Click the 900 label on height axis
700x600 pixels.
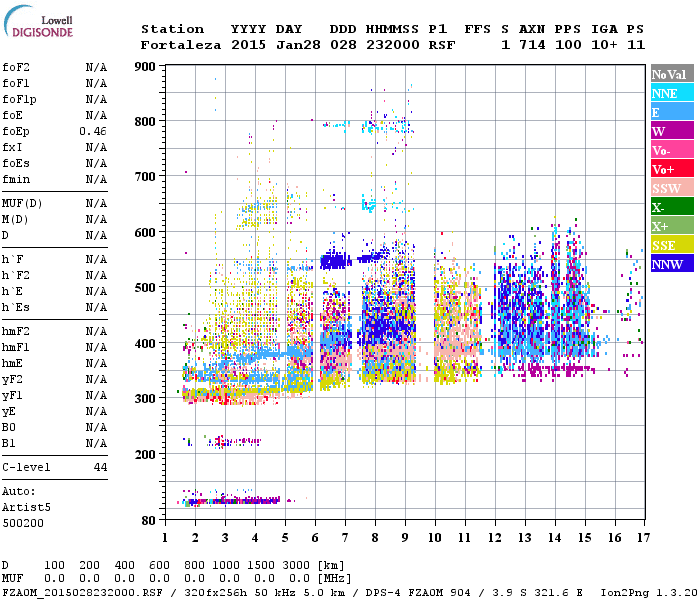[x=147, y=67]
